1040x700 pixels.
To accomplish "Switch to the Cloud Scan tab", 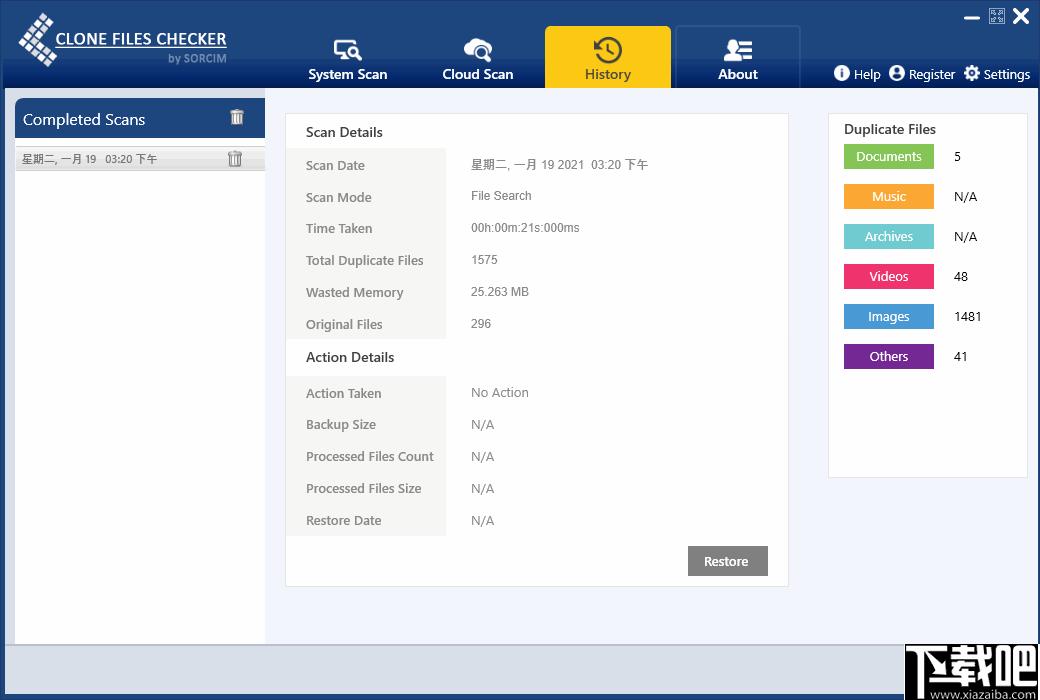I will point(478,58).
